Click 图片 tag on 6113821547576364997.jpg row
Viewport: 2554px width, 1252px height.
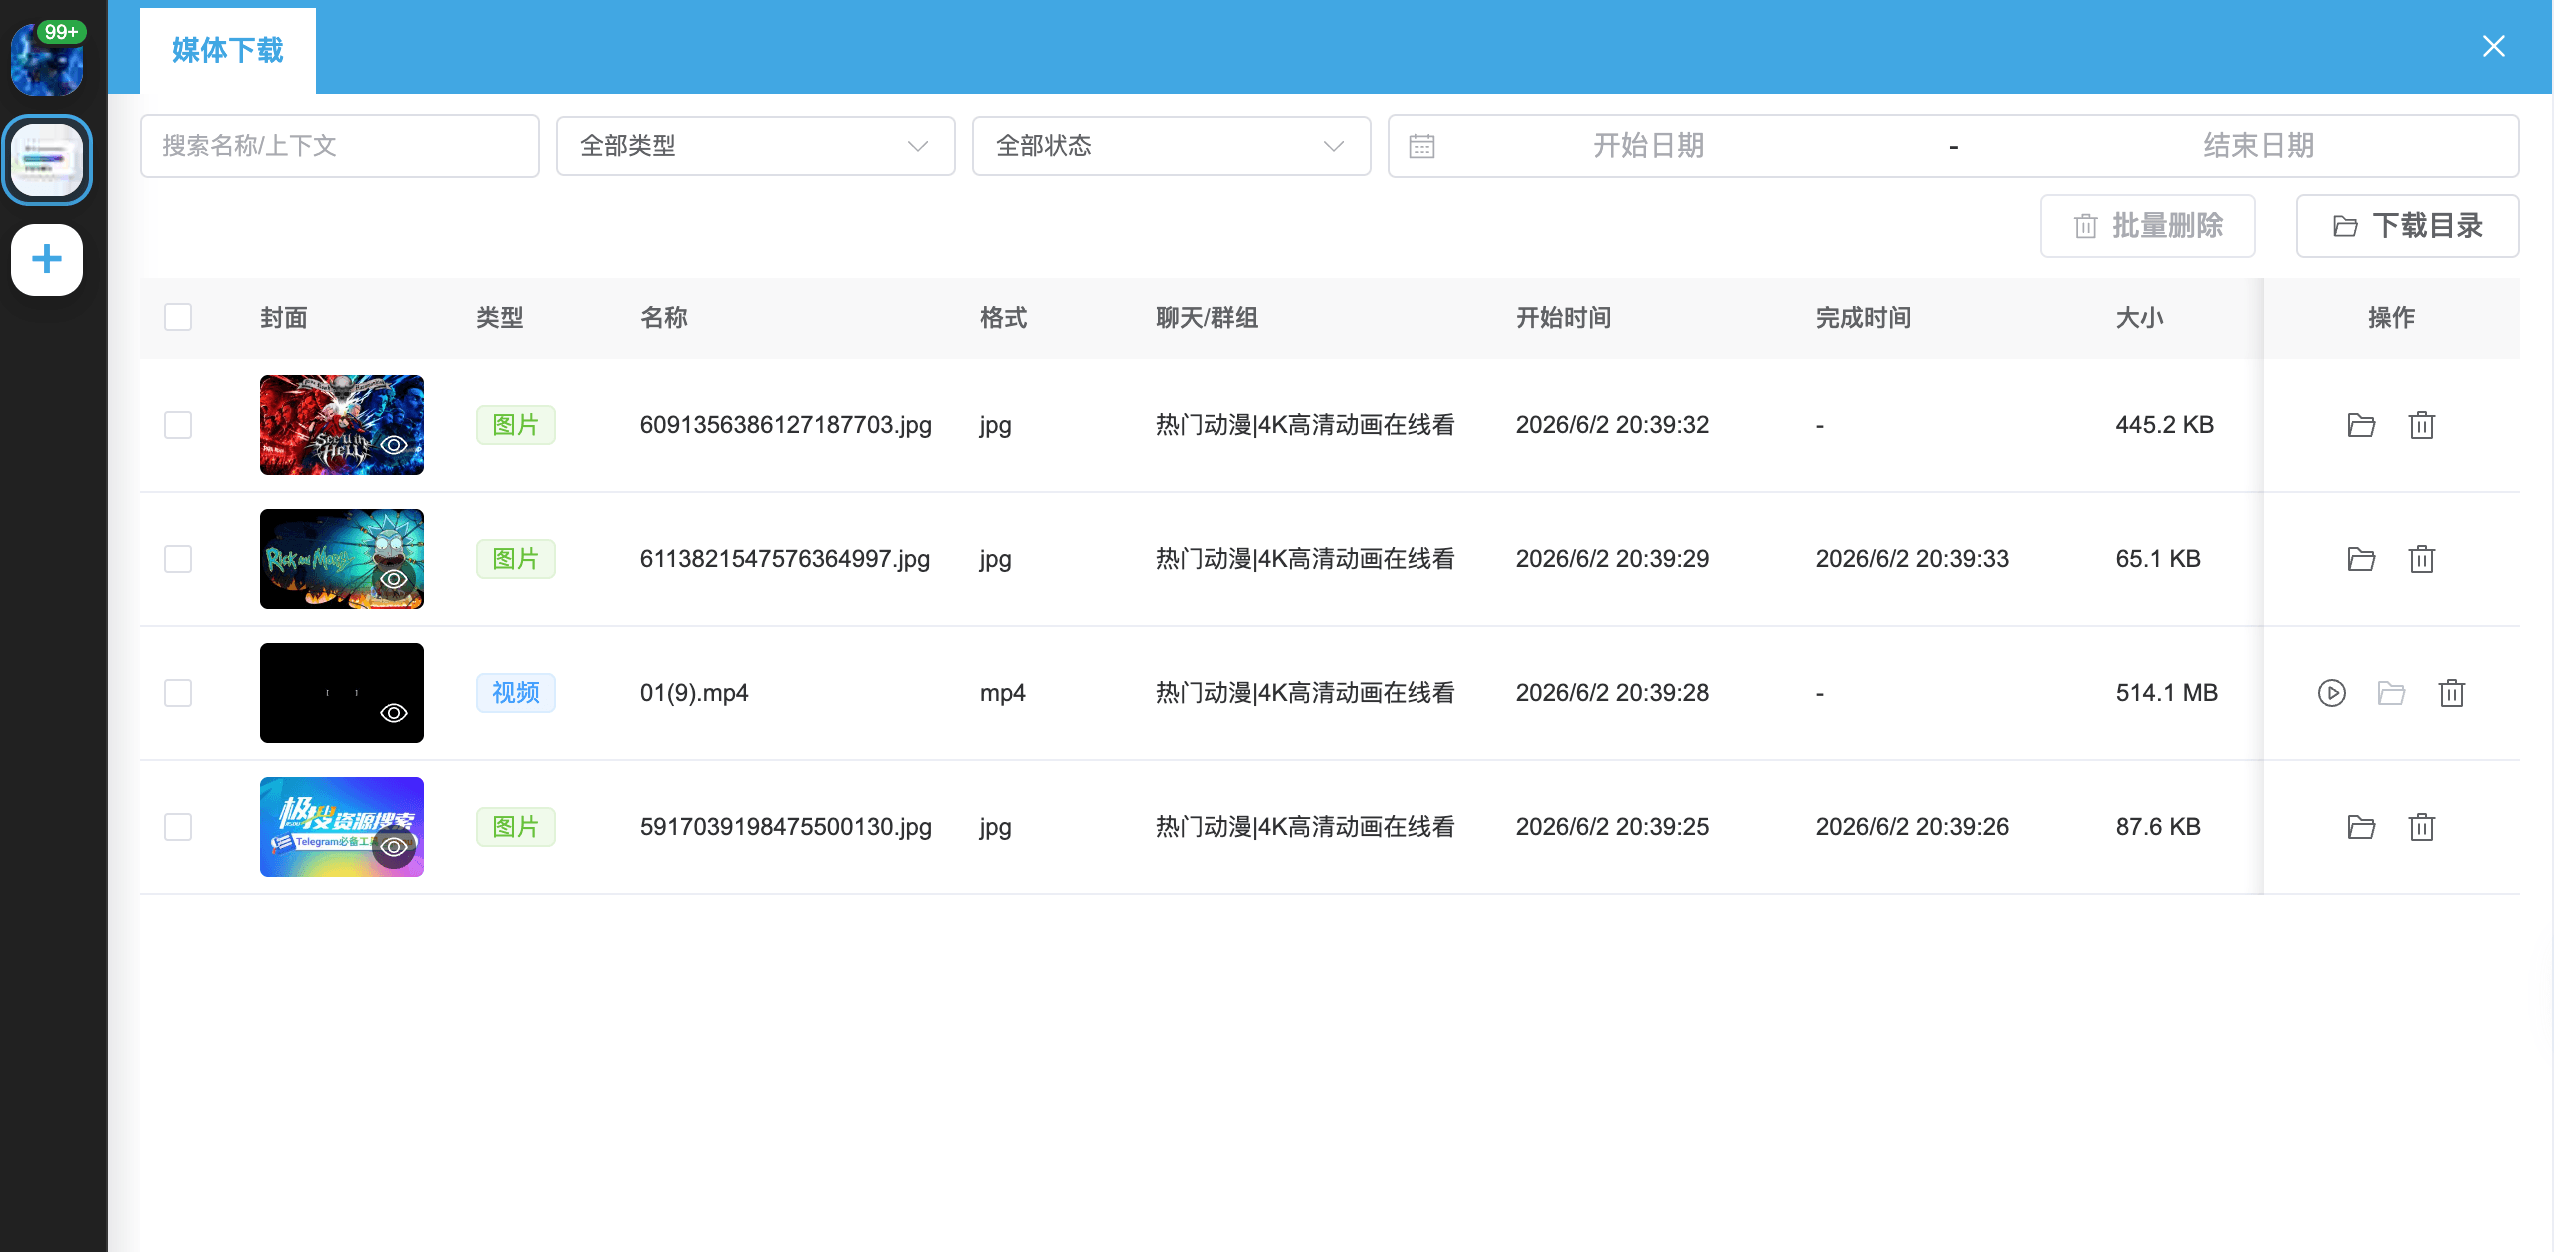(x=516, y=559)
